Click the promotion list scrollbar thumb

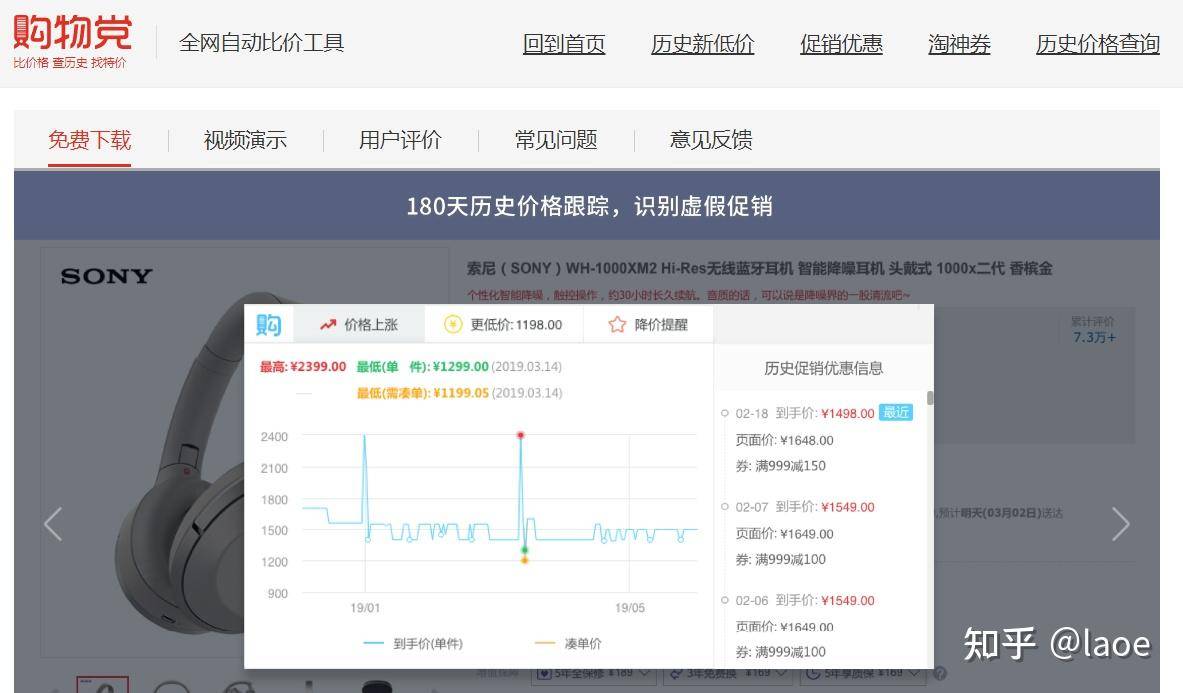coord(930,398)
